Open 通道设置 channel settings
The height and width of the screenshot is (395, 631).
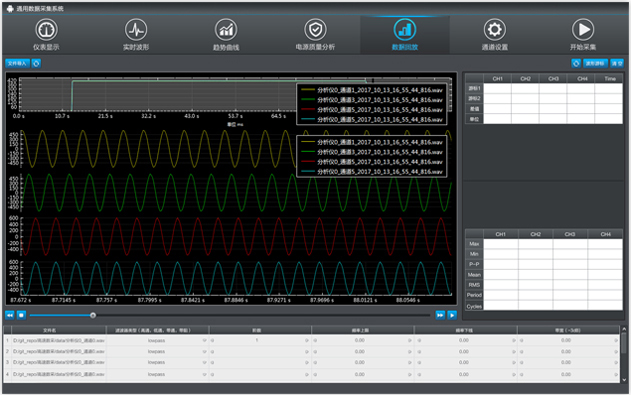(495, 35)
